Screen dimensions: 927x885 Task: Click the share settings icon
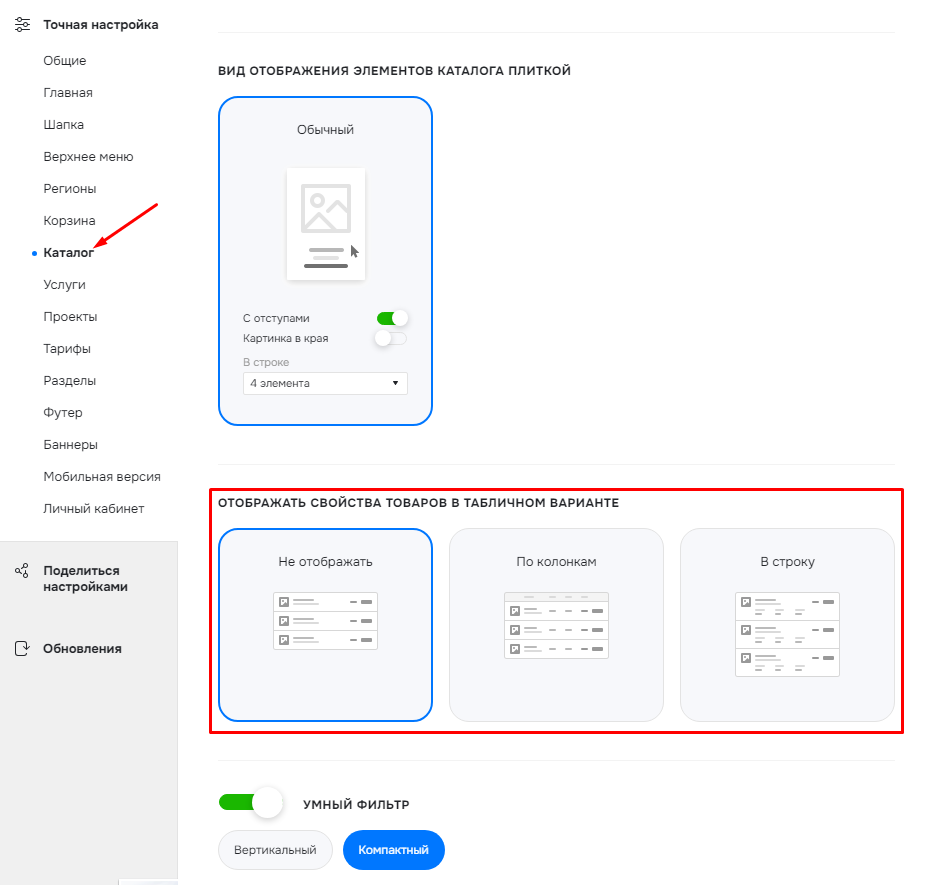[x=22, y=571]
